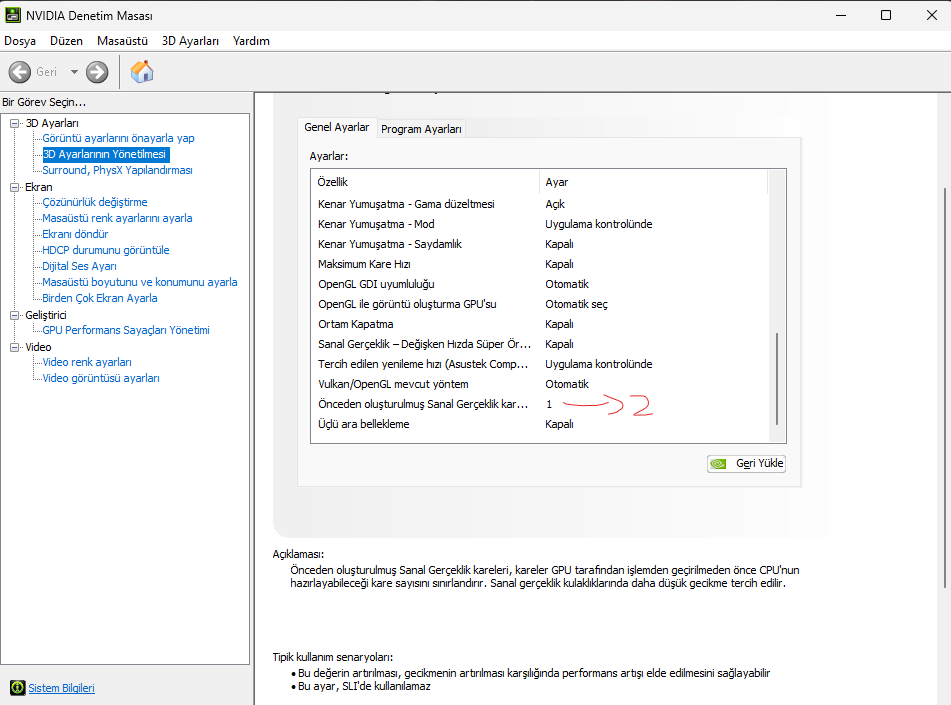Open Dijital Ses Ayarı page

coord(79,266)
